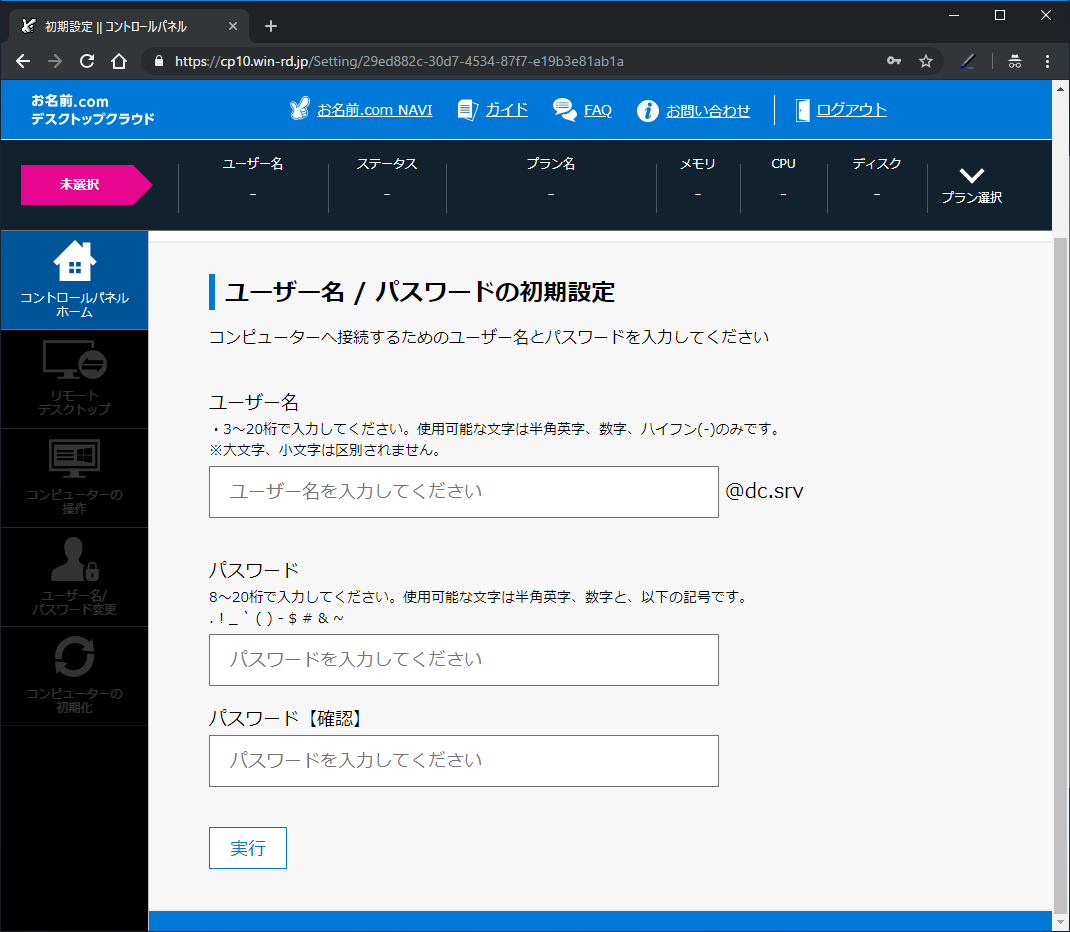1070x932 pixels.
Task: Open コントロールパネル ホーム in sidebar
Action: [x=74, y=280]
